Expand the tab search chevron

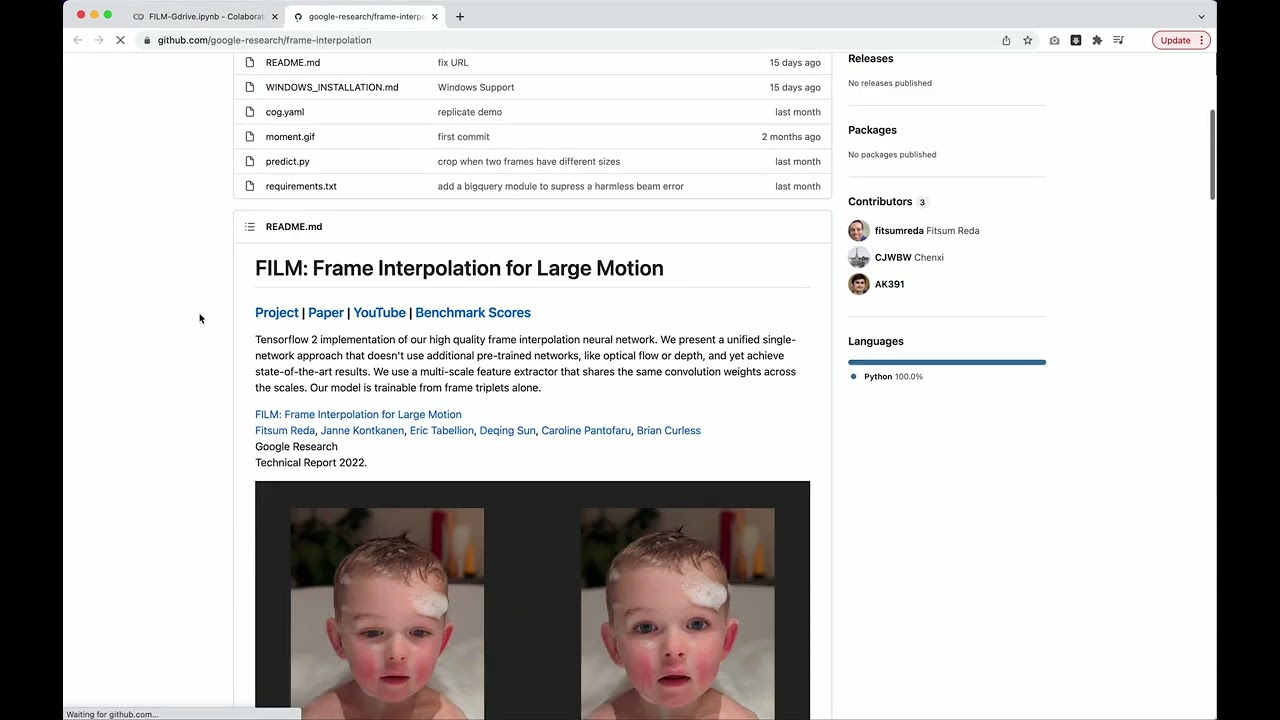pyautogui.click(x=1201, y=16)
